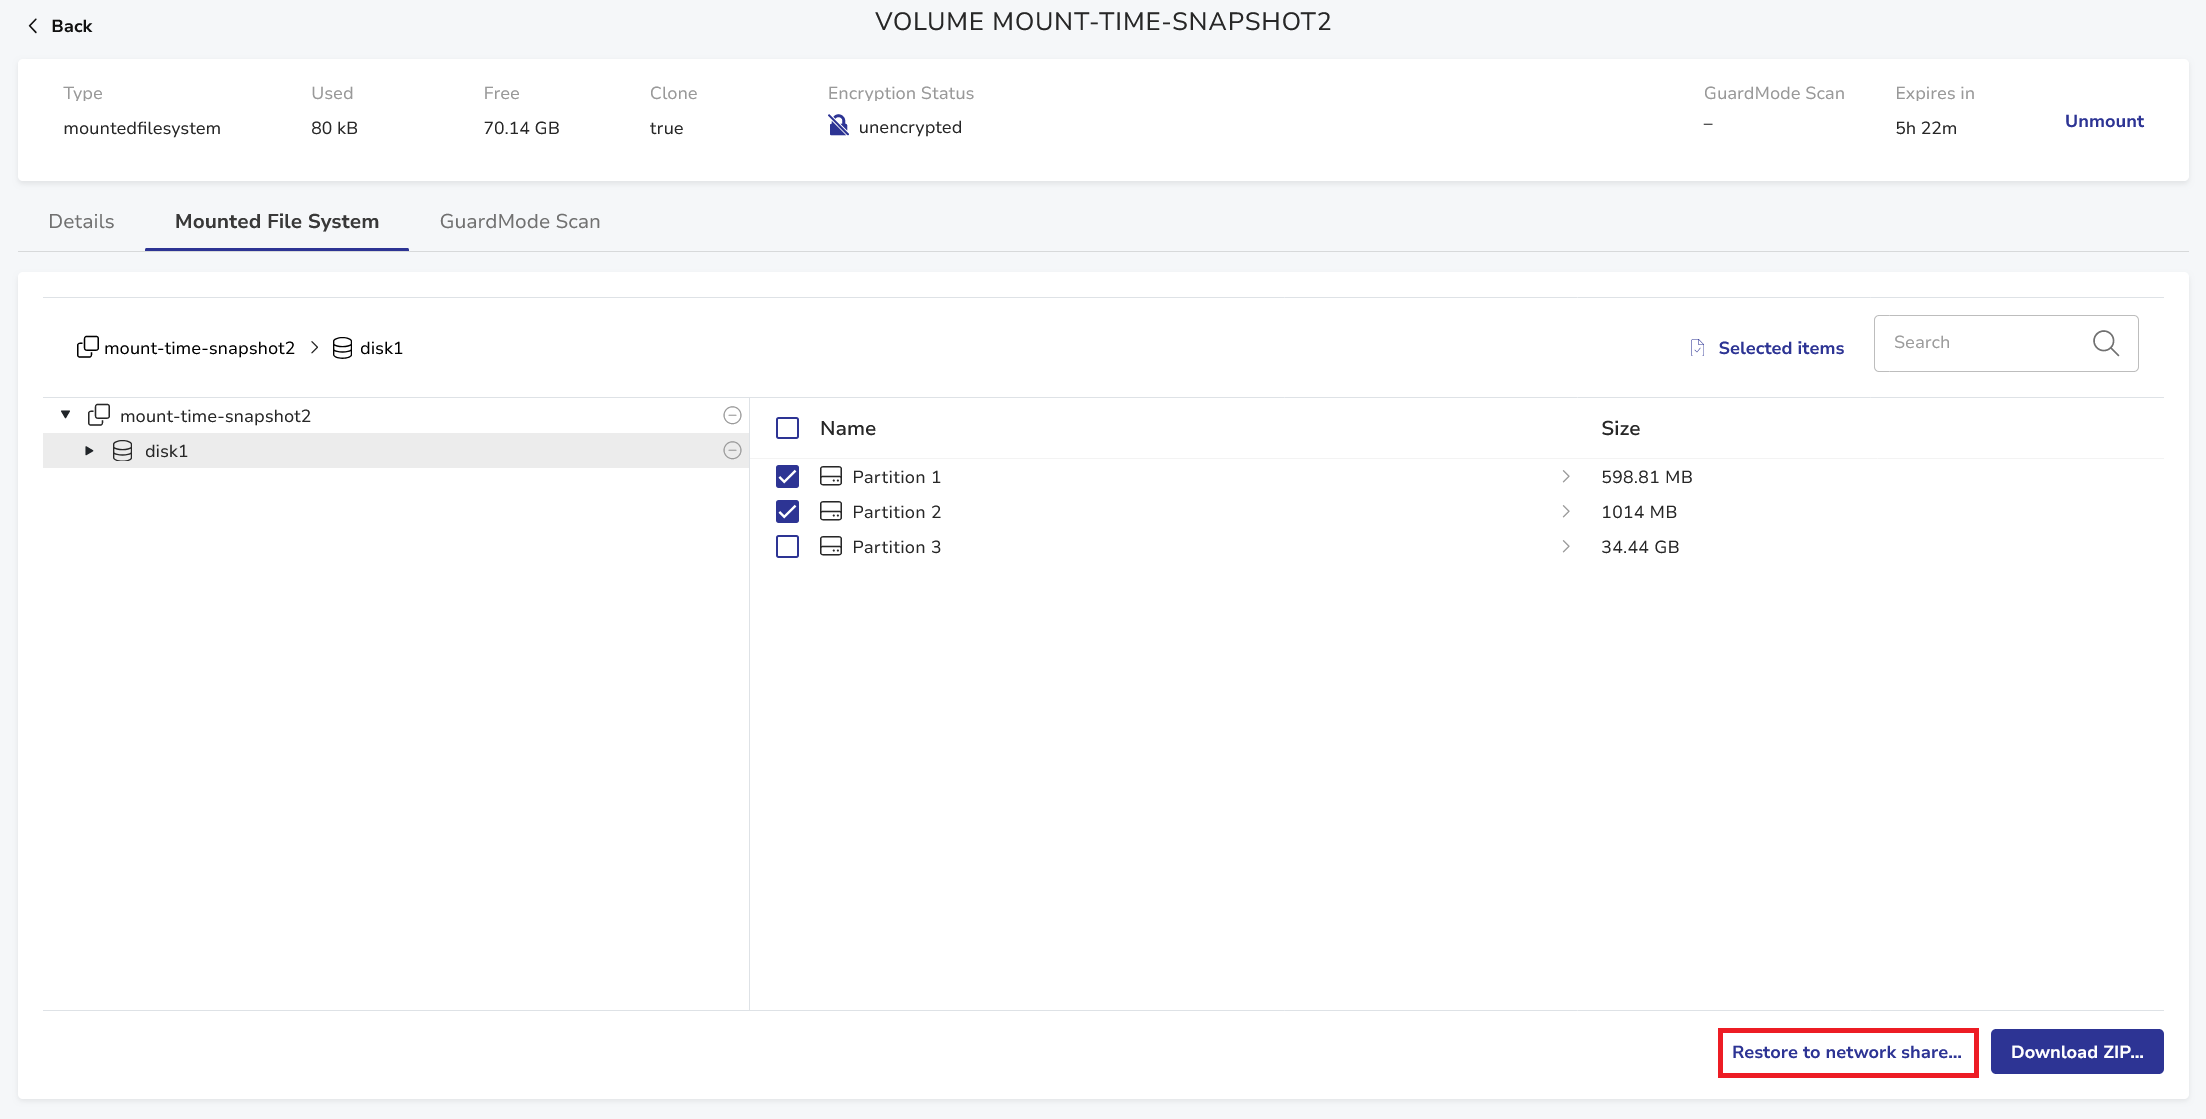Click the minus circle beside mount-time-snapshot2
The width and height of the screenshot is (2206, 1119).
click(732, 415)
